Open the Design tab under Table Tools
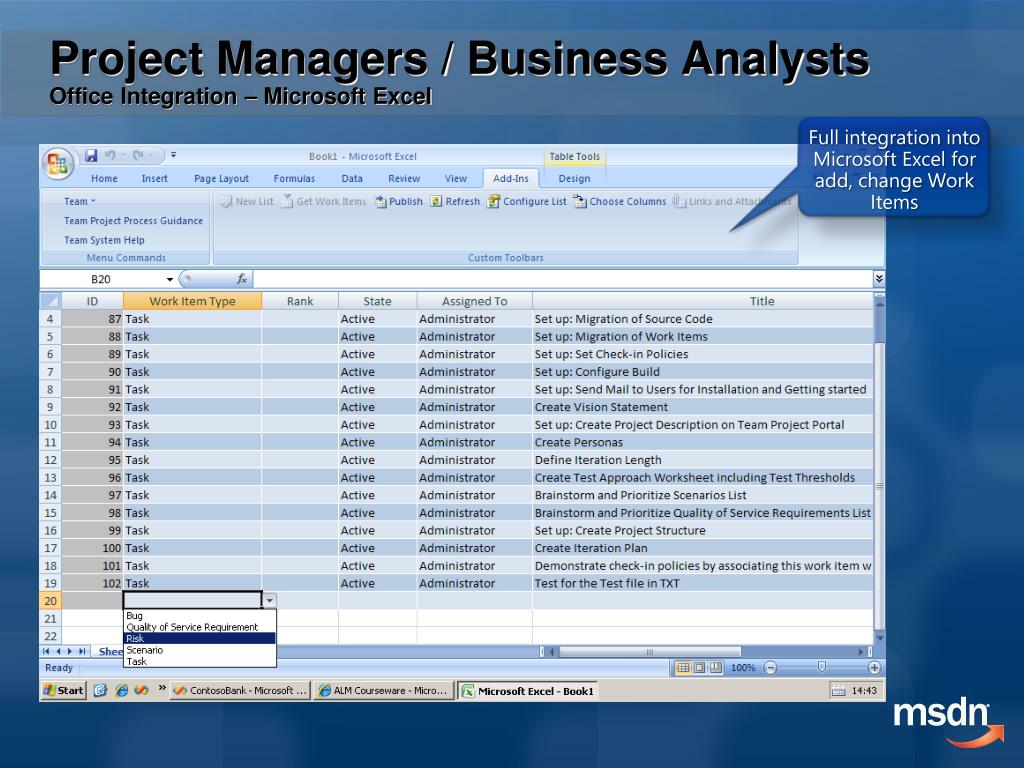This screenshot has height=768, width=1024. (x=574, y=178)
